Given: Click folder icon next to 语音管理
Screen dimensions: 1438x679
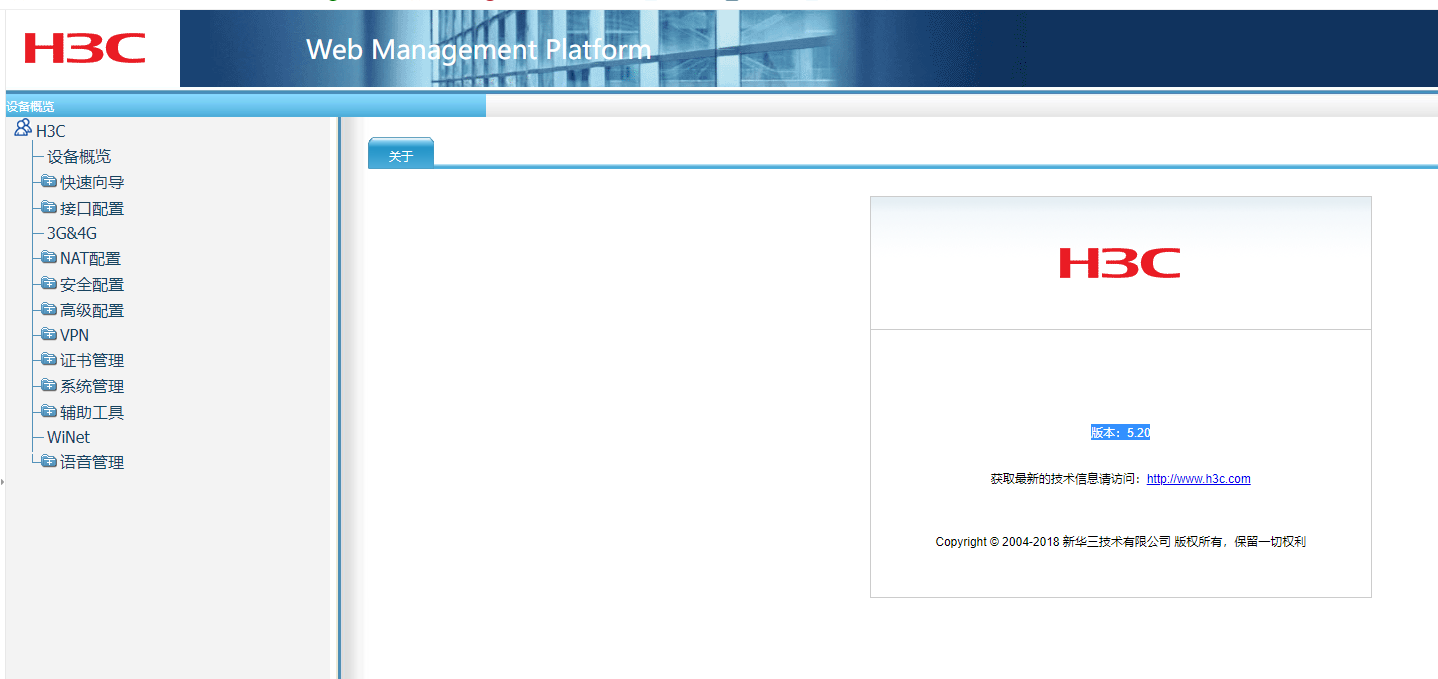Looking at the screenshot, I should [x=49, y=461].
